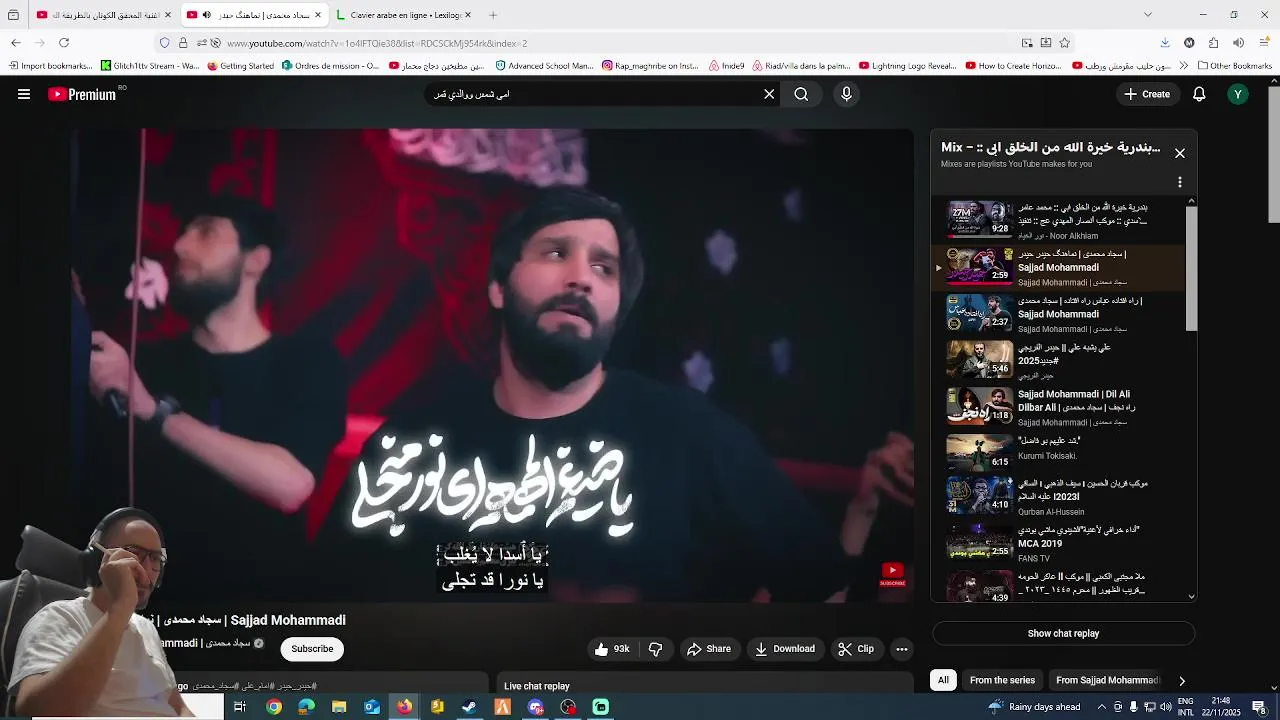Go to YouTube Premium home logo
The width and height of the screenshot is (1280, 720).
pos(82,94)
